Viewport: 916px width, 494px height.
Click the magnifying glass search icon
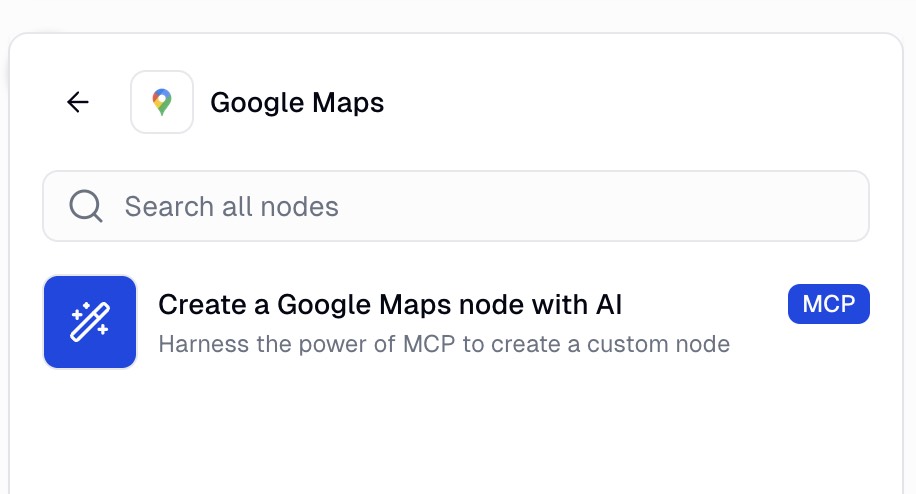(86, 206)
